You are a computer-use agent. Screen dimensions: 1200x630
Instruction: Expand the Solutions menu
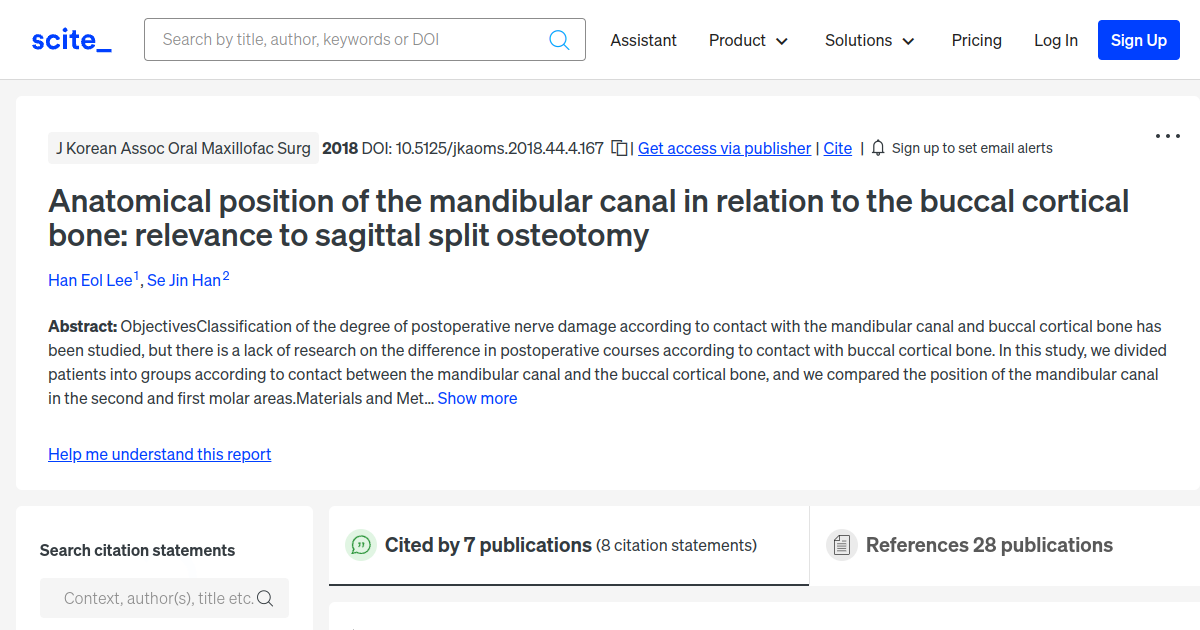[868, 40]
